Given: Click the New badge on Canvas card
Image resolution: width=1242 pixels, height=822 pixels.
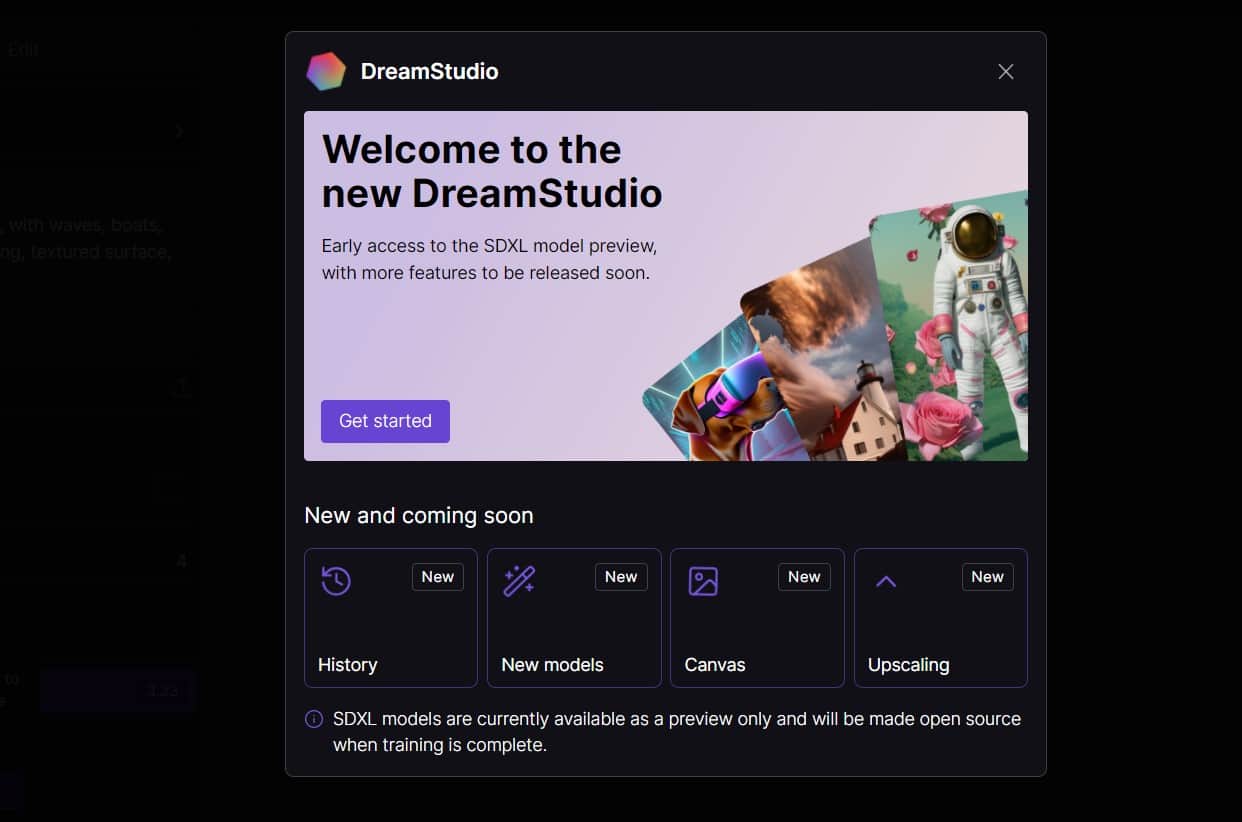Looking at the screenshot, I should [804, 577].
